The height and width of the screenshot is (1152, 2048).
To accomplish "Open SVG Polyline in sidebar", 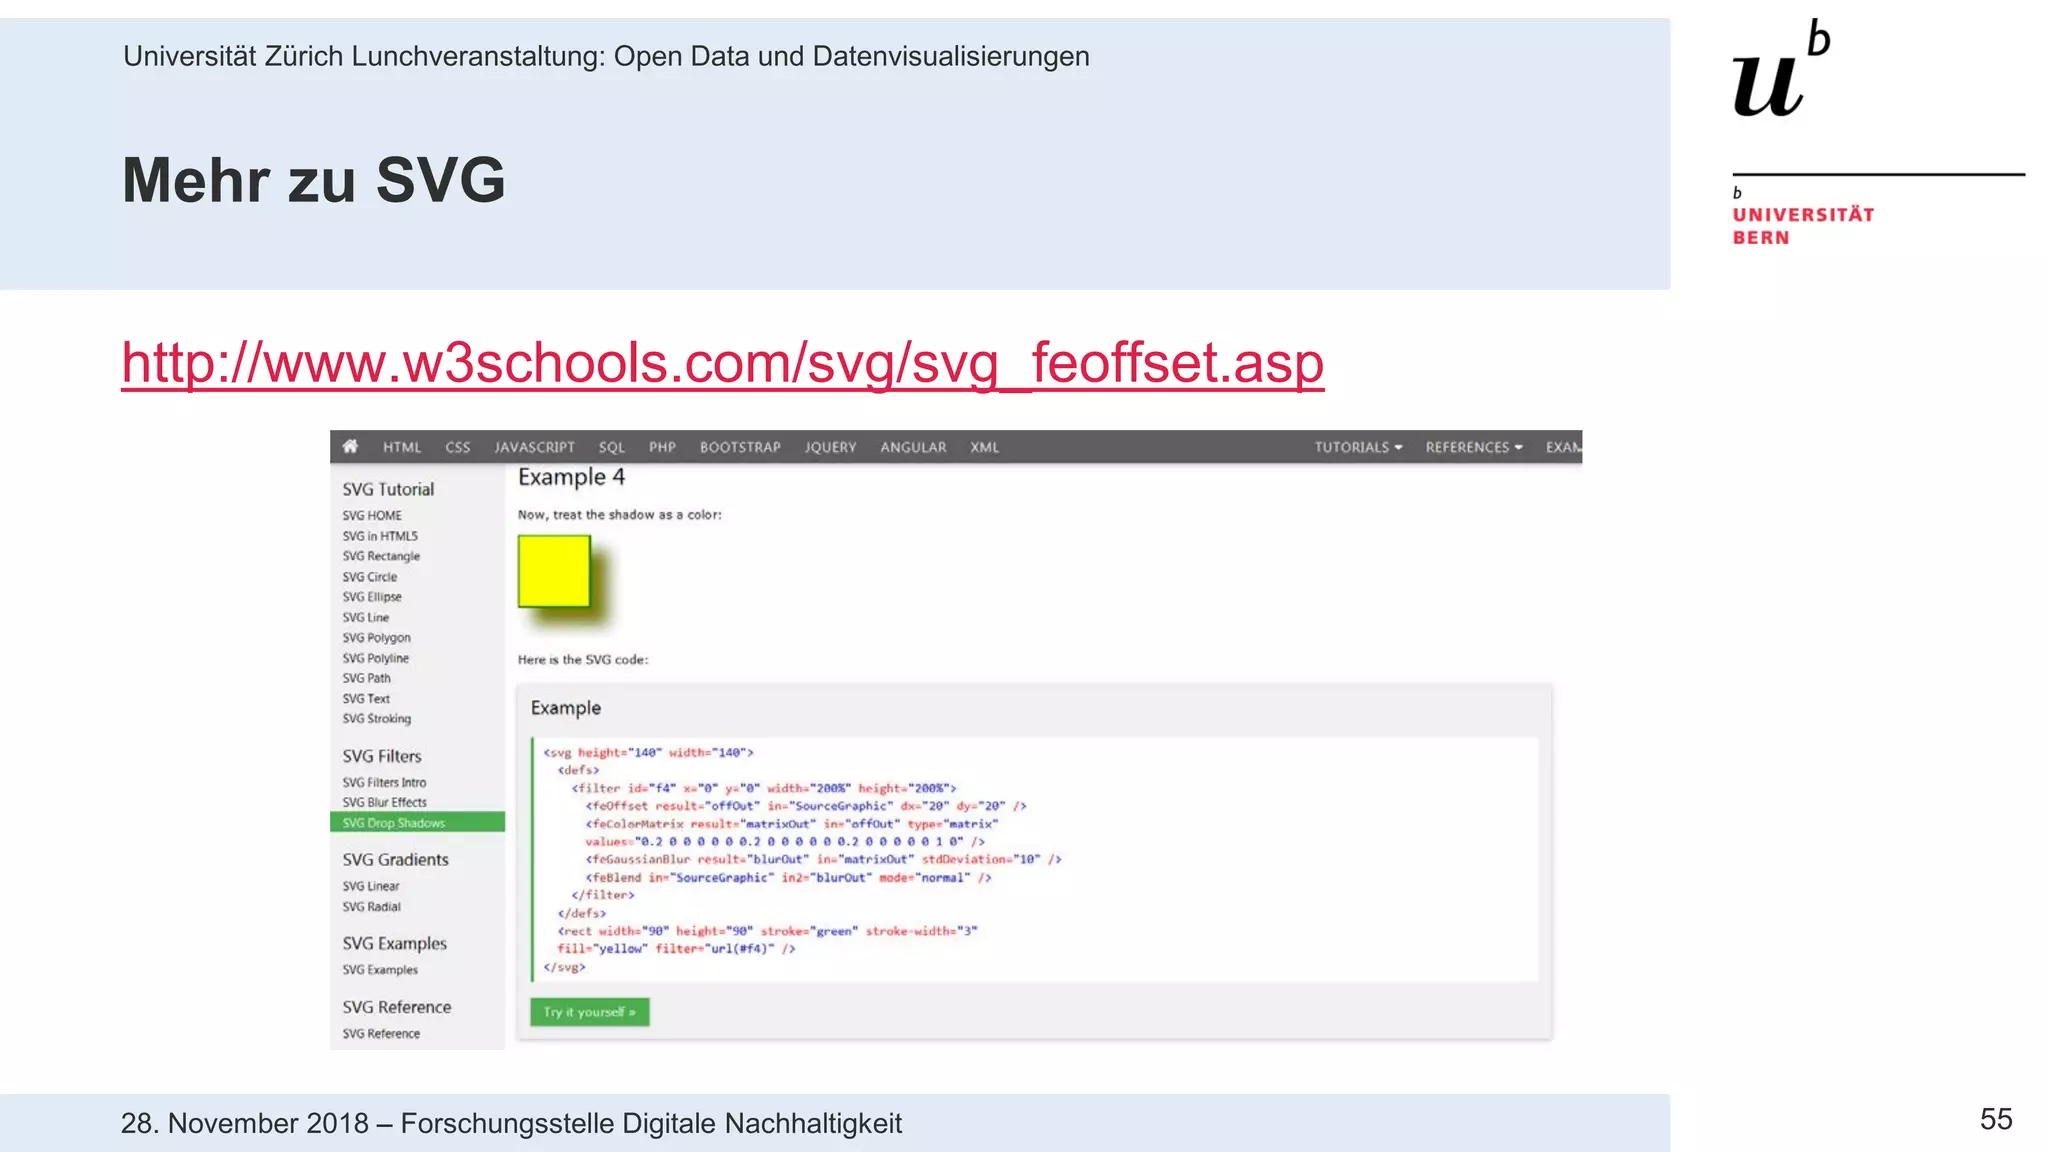I will click(376, 658).
